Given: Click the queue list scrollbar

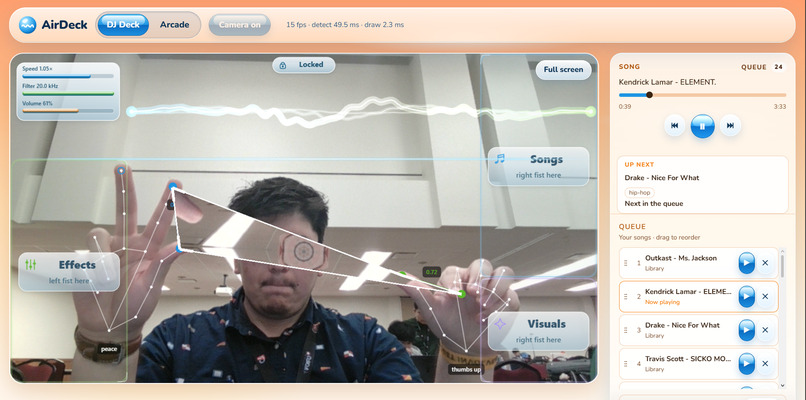Looking at the screenshot, I should coord(782,266).
